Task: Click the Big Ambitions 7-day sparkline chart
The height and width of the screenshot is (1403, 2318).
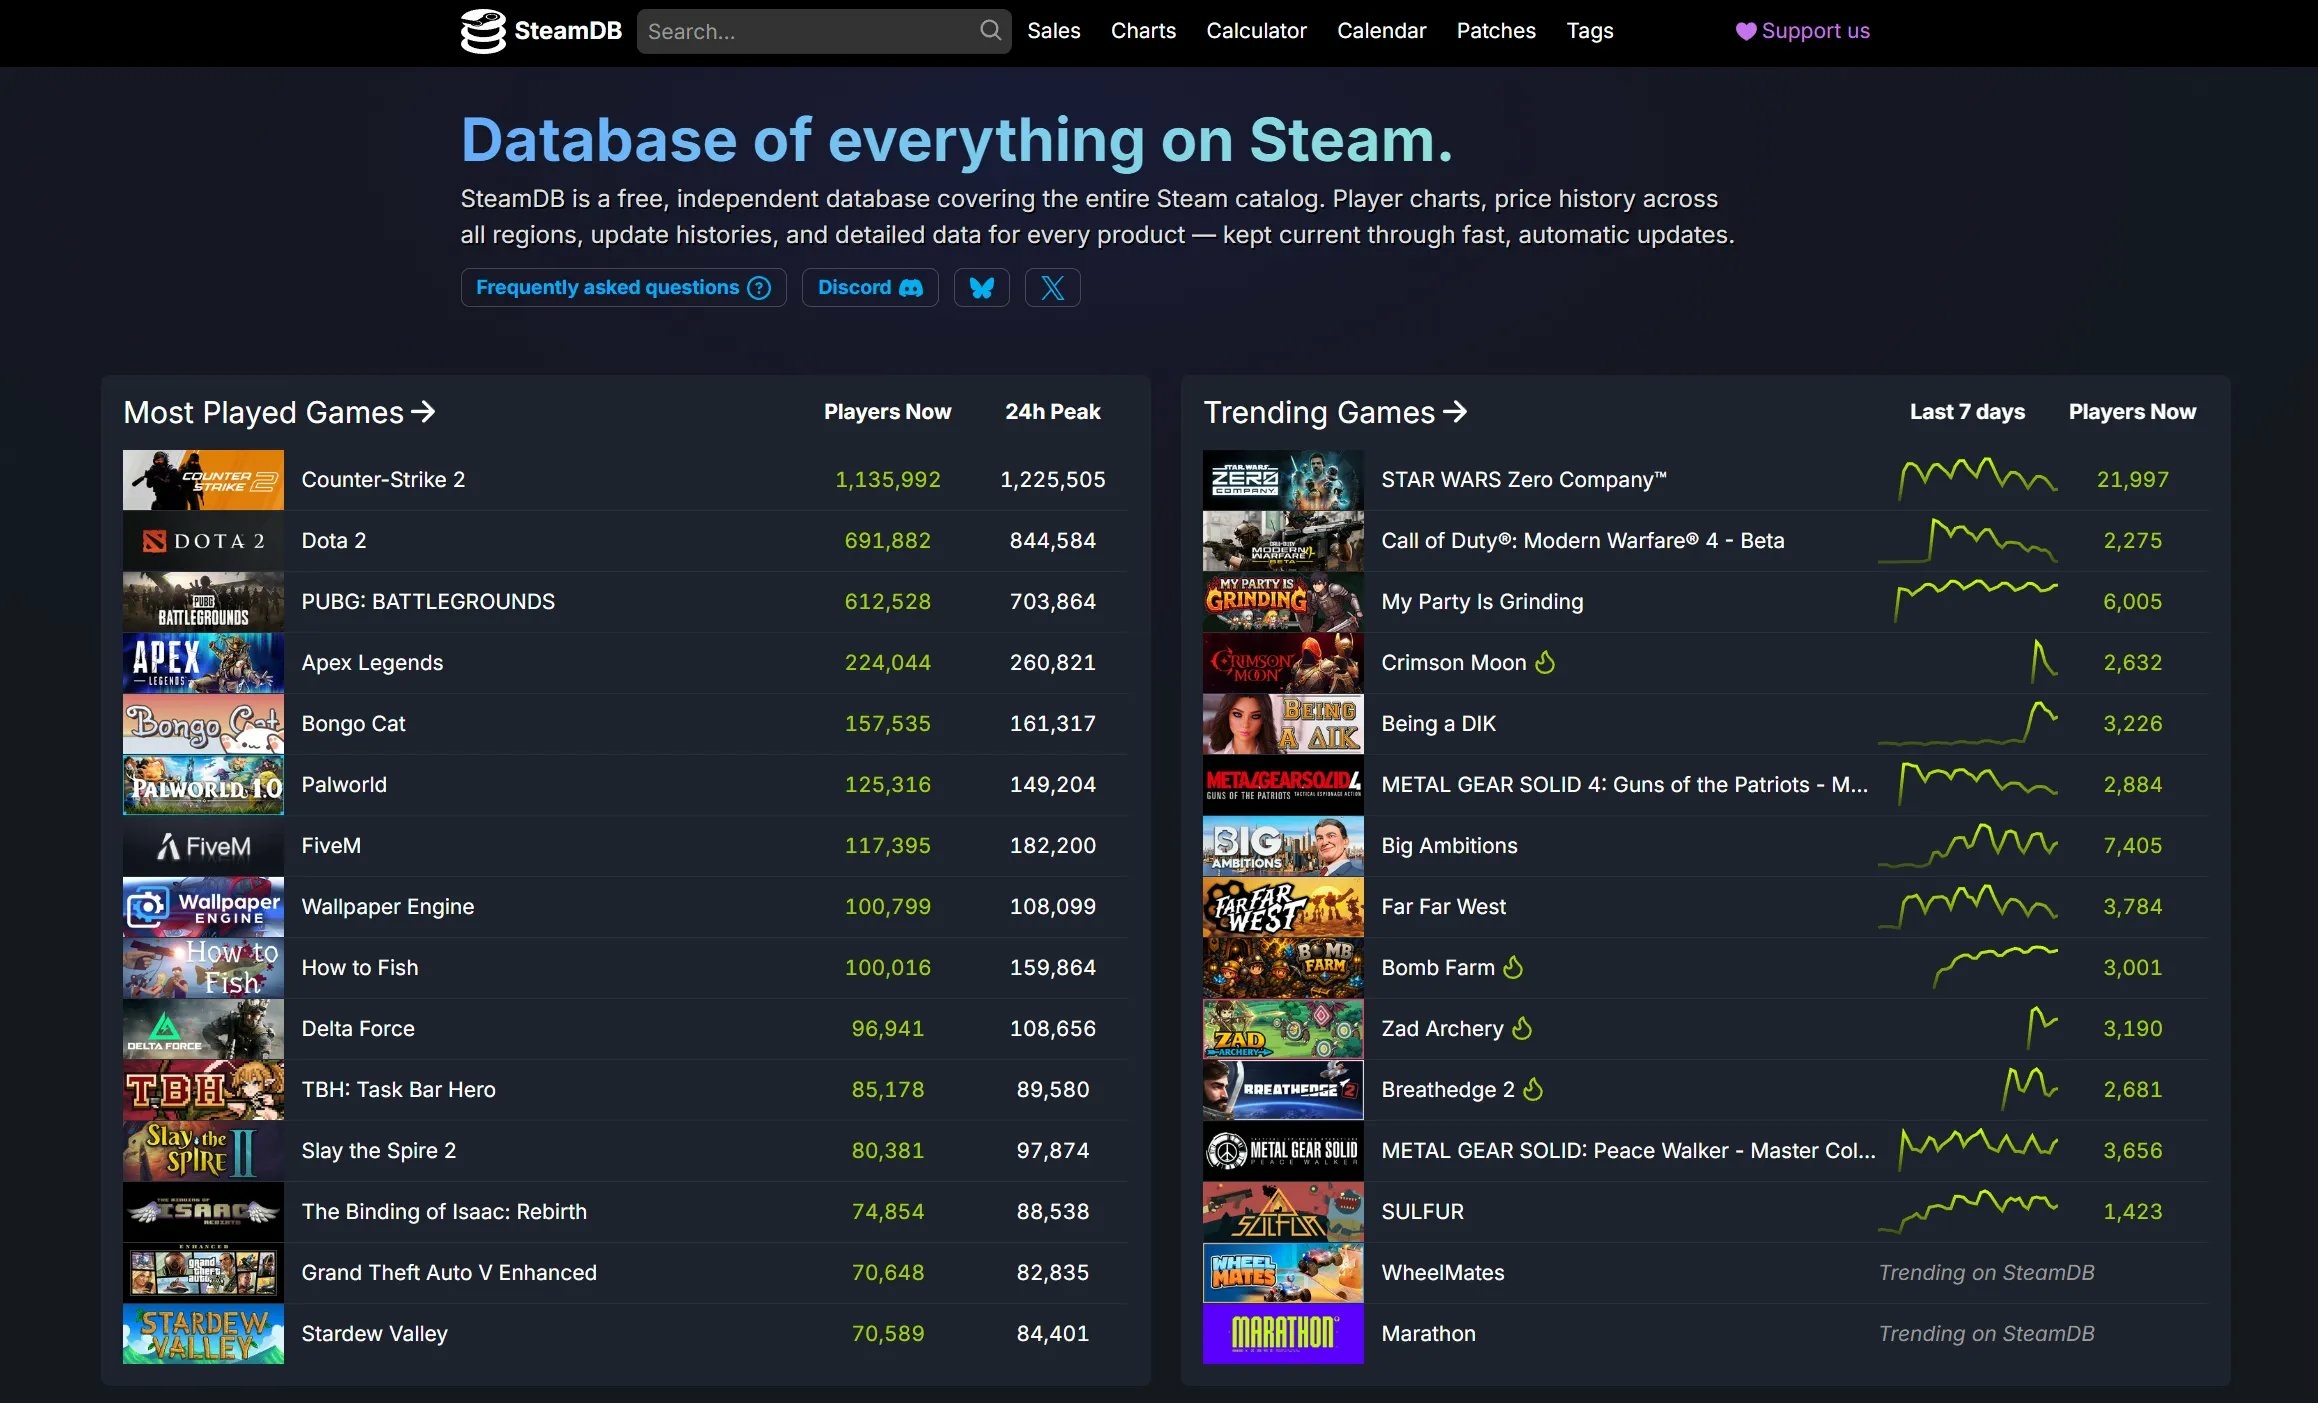Action: tap(1968, 845)
